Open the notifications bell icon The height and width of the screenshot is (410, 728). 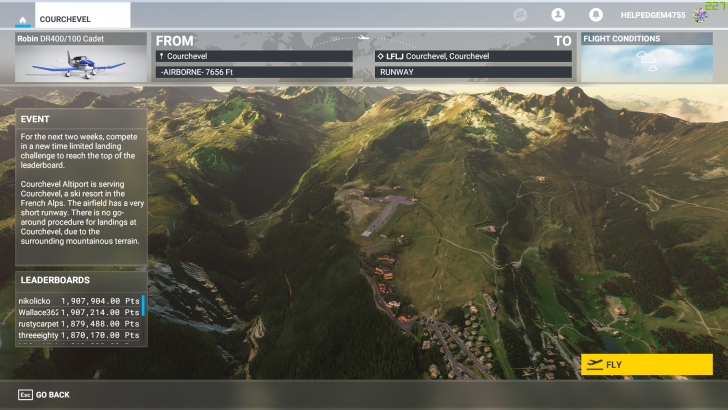[x=596, y=15]
